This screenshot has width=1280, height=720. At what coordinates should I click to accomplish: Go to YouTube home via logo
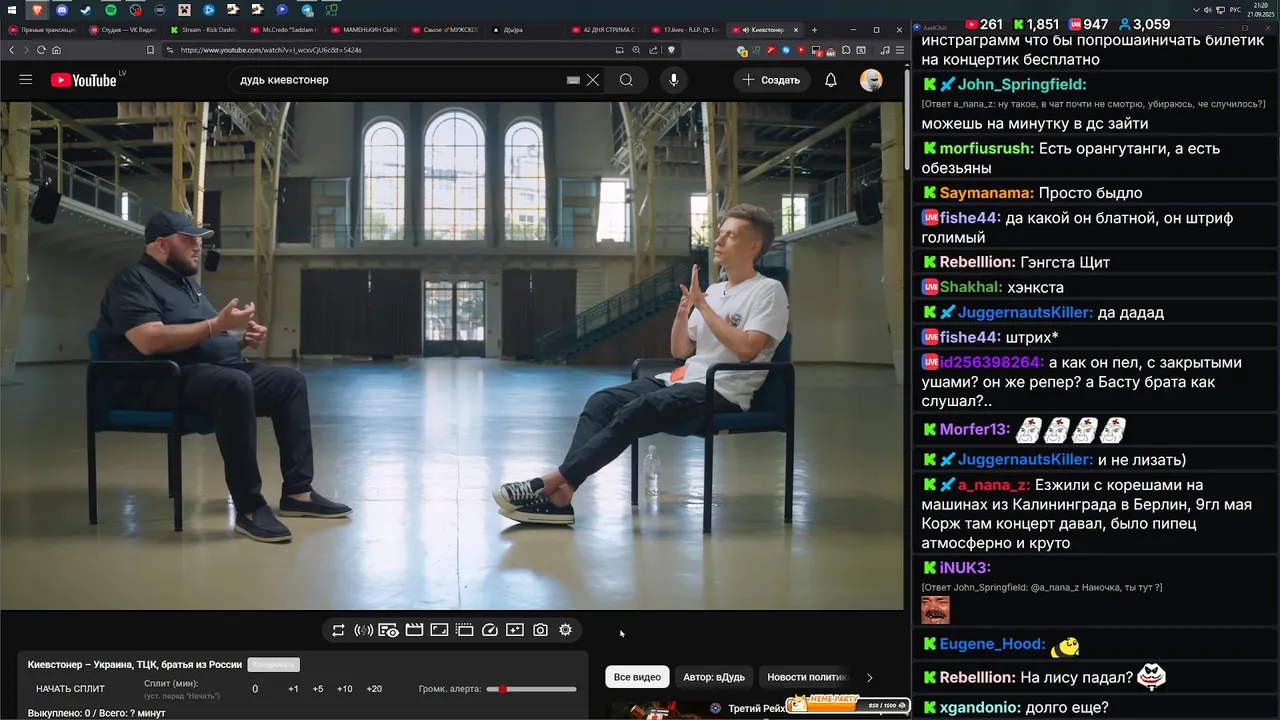click(85, 80)
